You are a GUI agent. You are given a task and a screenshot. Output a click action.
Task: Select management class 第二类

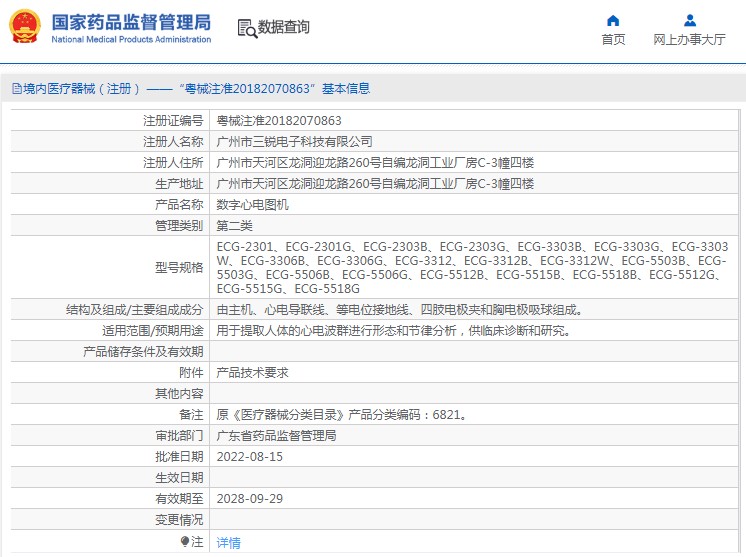(x=235, y=225)
